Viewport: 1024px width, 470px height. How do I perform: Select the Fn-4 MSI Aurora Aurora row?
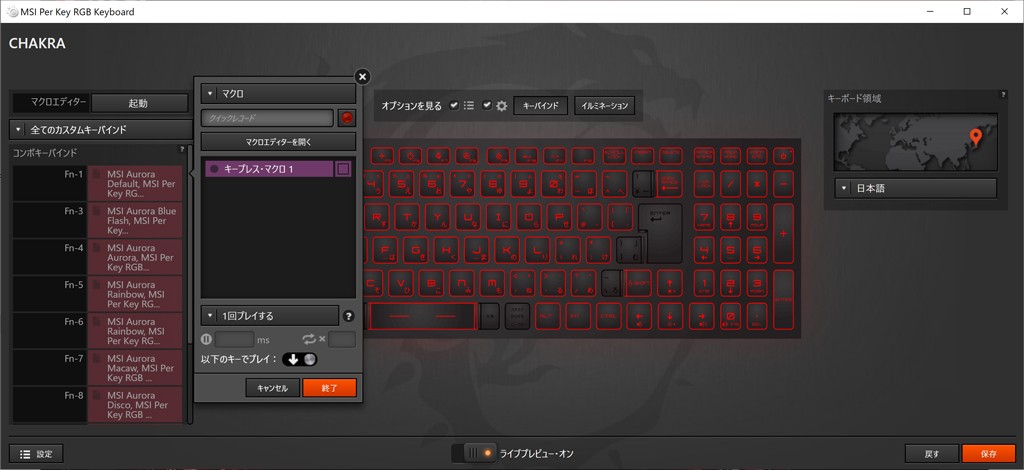96,257
